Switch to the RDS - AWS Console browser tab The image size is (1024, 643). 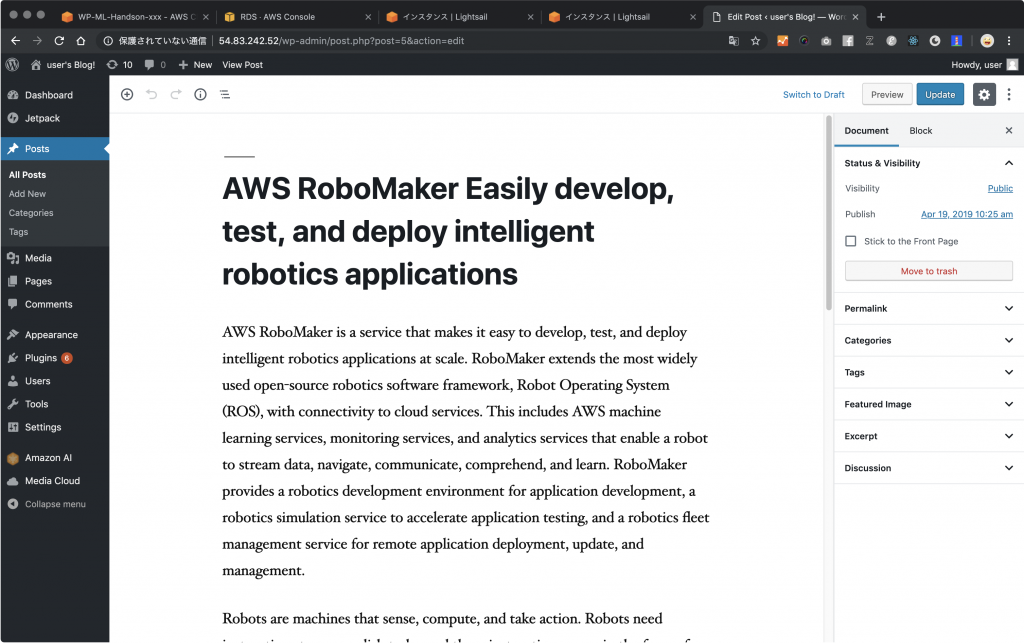[x=297, y=17]
